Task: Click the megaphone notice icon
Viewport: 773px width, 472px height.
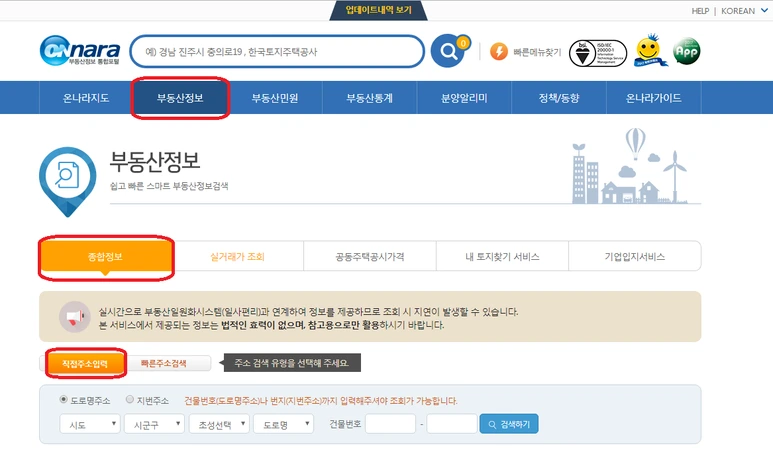Action: pyautogui.click(x=74, y=317)
